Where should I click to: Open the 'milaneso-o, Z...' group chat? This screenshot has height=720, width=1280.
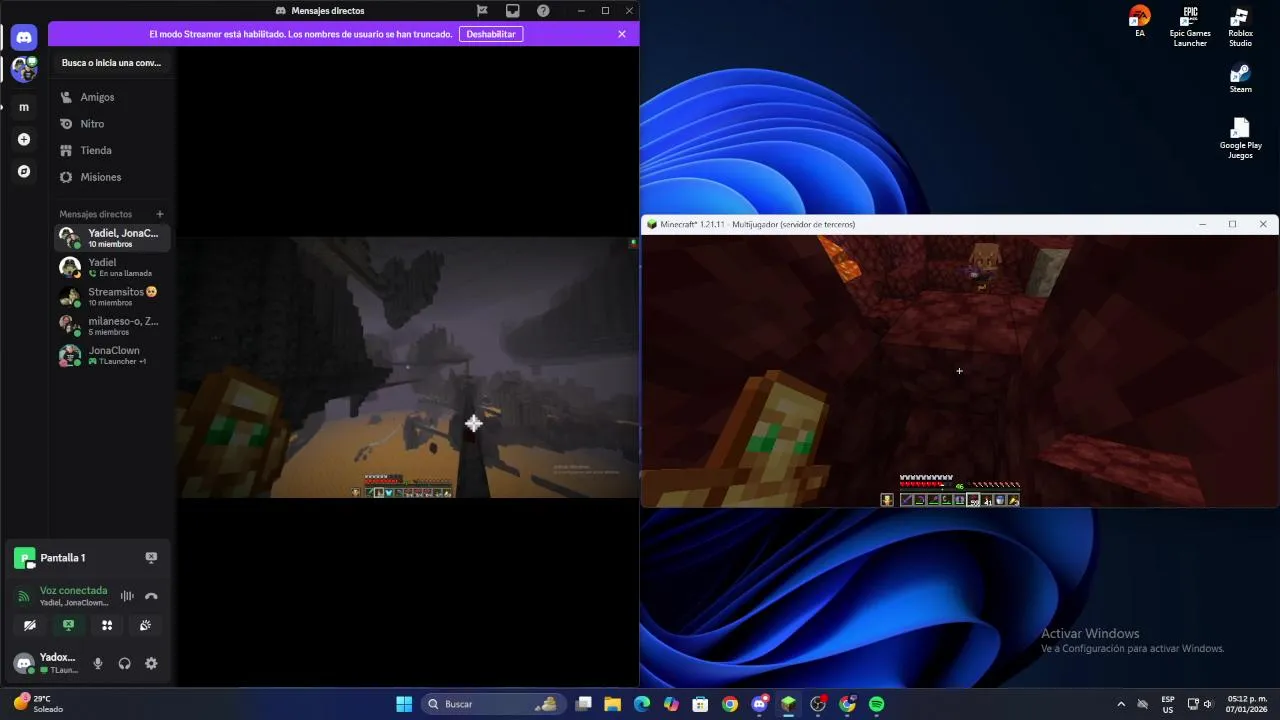(112, 326)
